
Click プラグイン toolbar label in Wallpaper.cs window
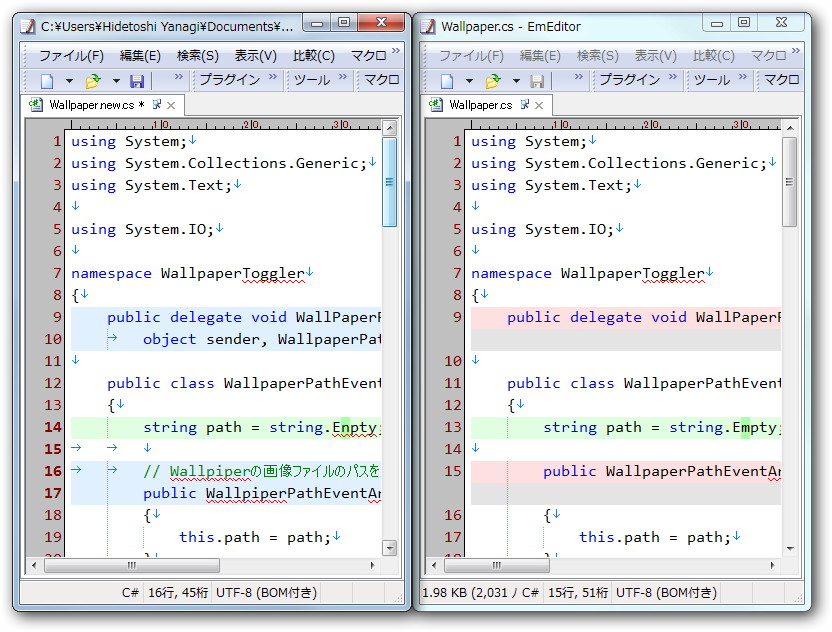[x=630, y=80]
